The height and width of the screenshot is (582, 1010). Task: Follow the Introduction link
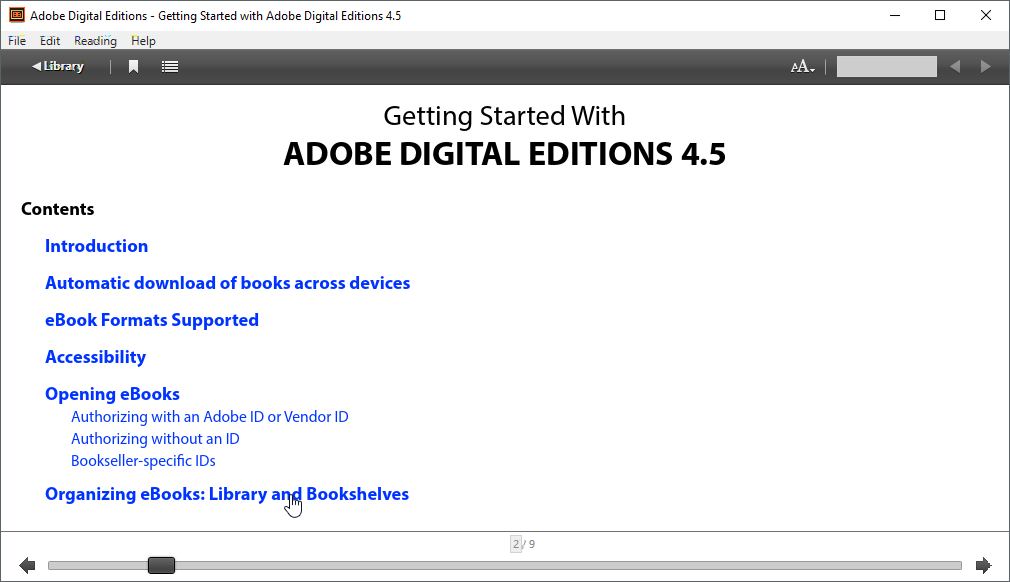tap(97, 246)
